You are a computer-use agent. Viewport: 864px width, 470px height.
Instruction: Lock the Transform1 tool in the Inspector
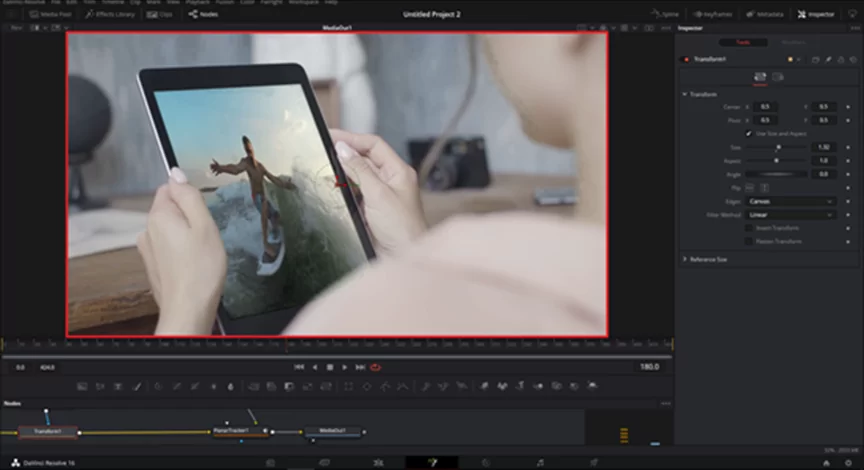click(x=841, y=60)
